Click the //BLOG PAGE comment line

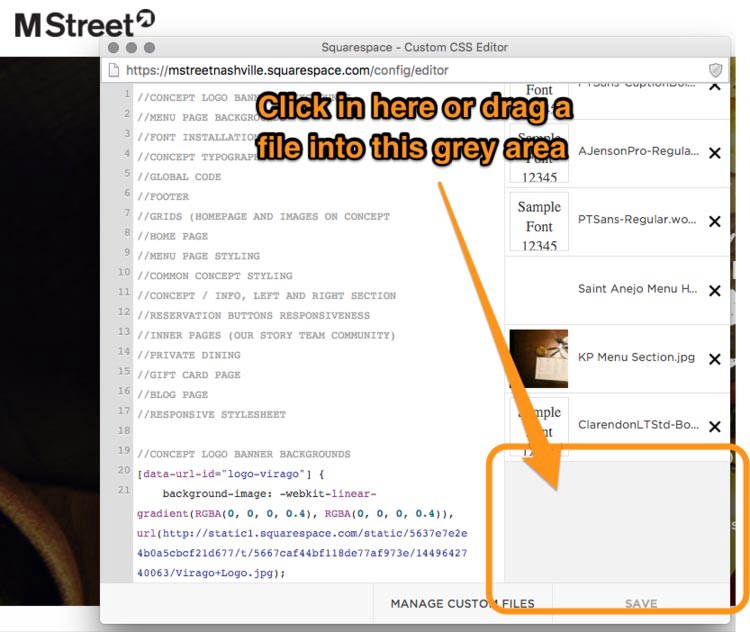(172, 395)
